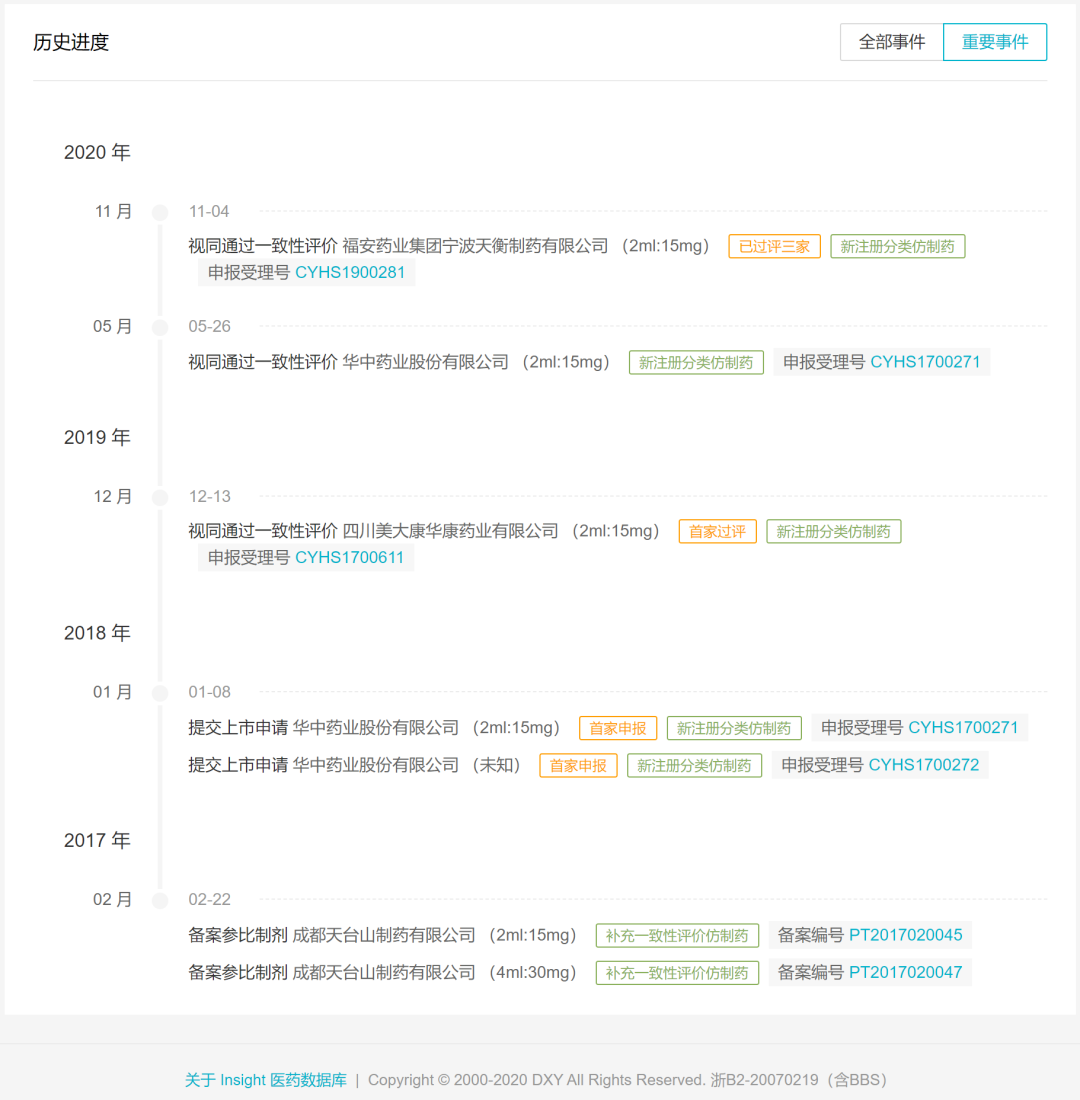Click the 2020 年 year label
The image size is (1080, 1100).
click(x=97, y=152)
